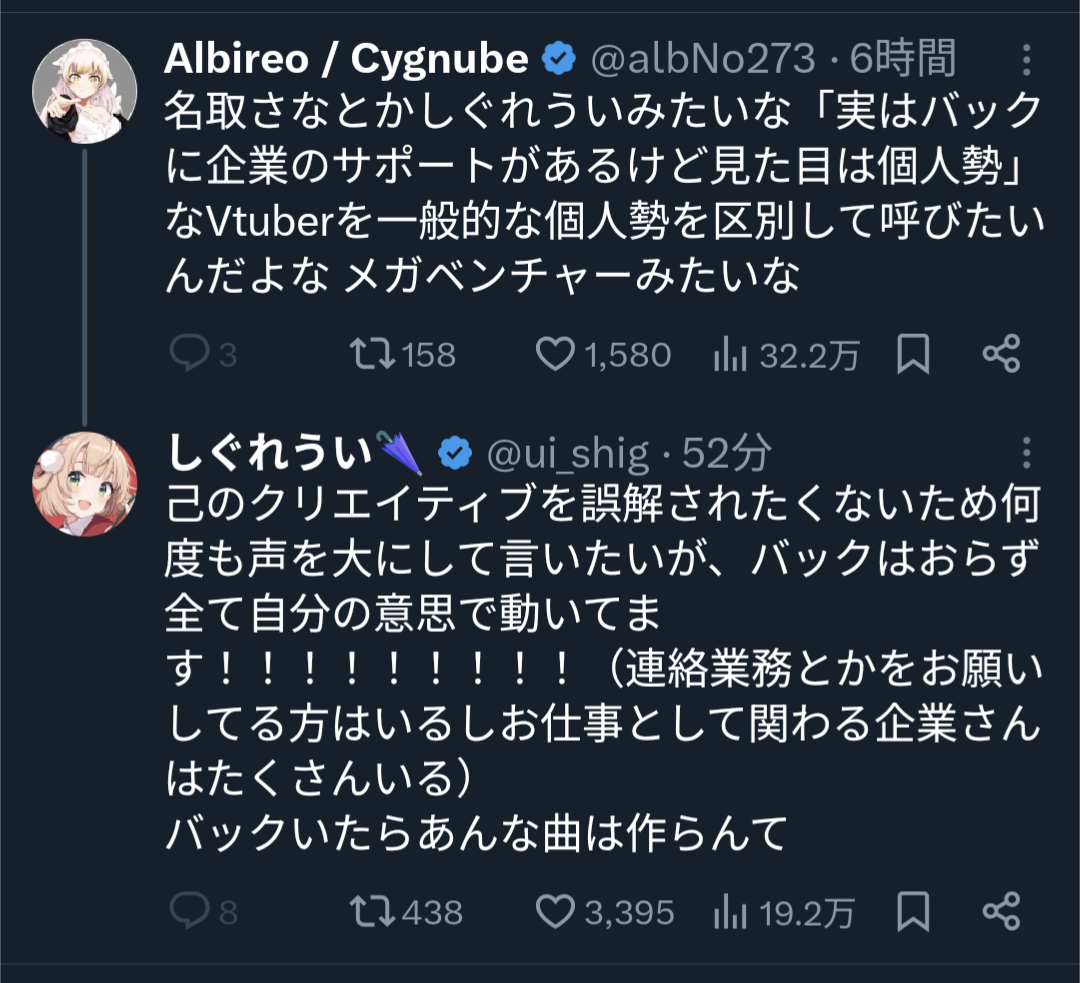Image resolution: width=1080 pixels, height=983 pixels.
Task: Open the Albireo / Cygnube display name
Action: [x=346, y=60]
